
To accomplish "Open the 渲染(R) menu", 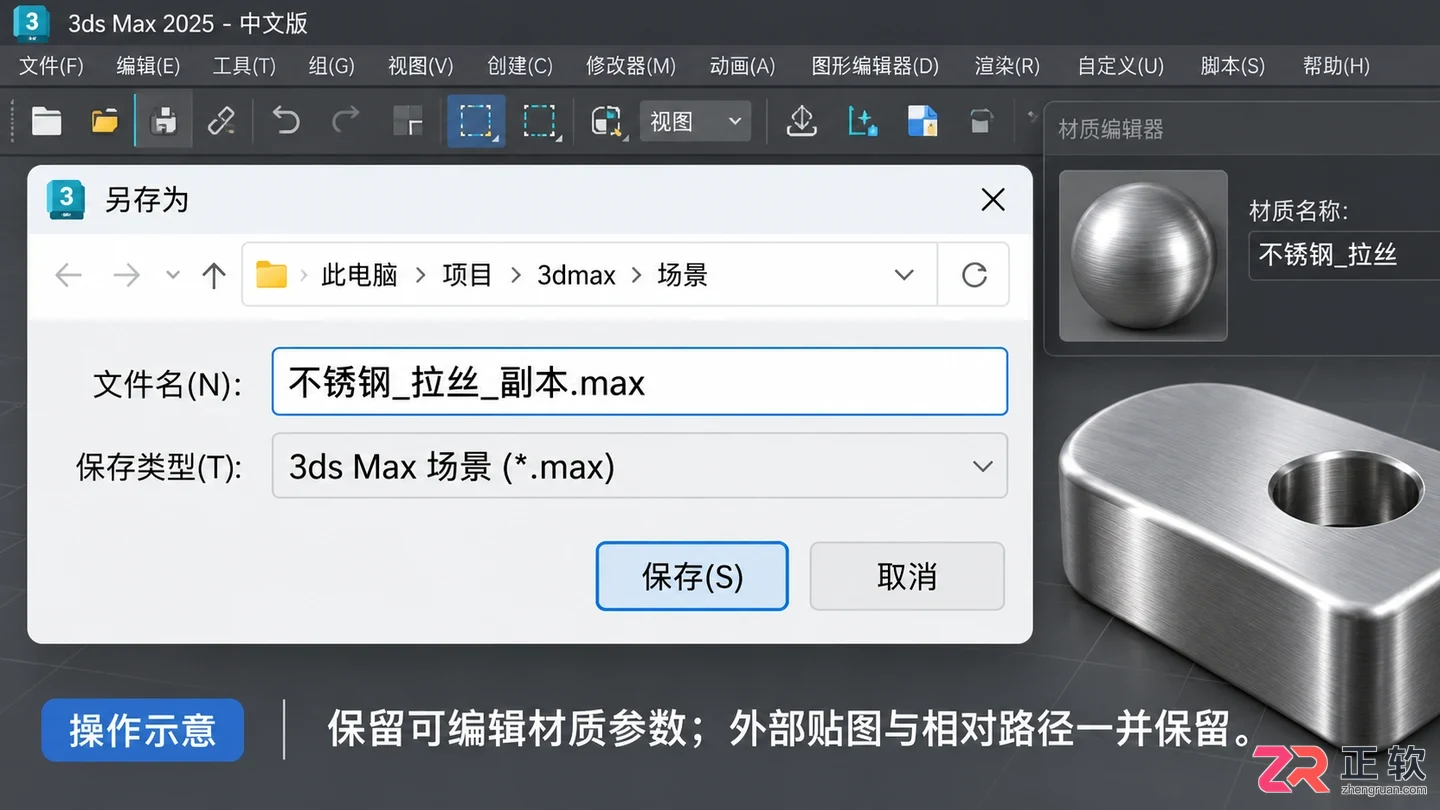I will click(x=1007, y=66).
